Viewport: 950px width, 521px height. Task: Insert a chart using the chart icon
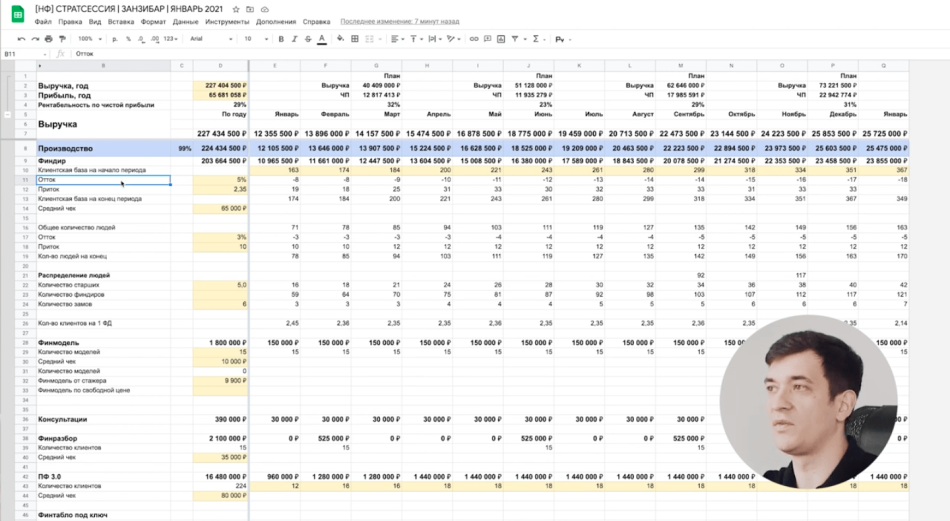[501, 39]
